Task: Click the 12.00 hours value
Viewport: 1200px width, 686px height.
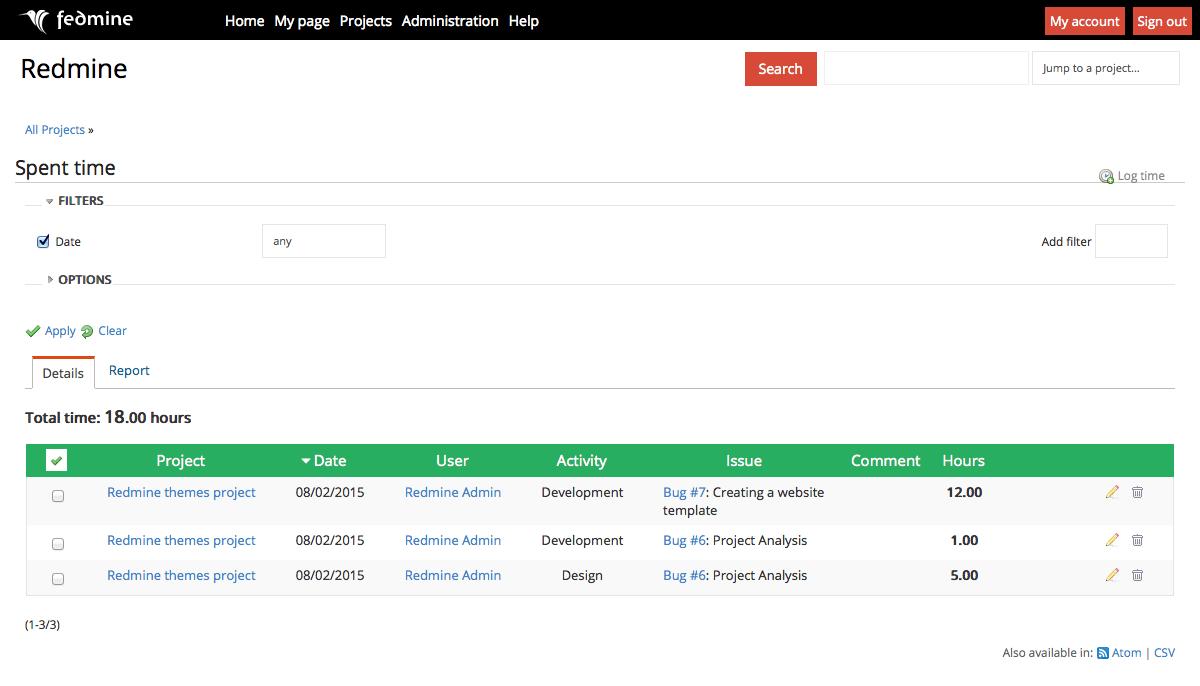Action: pyautogui.click(x=965, y=492)
